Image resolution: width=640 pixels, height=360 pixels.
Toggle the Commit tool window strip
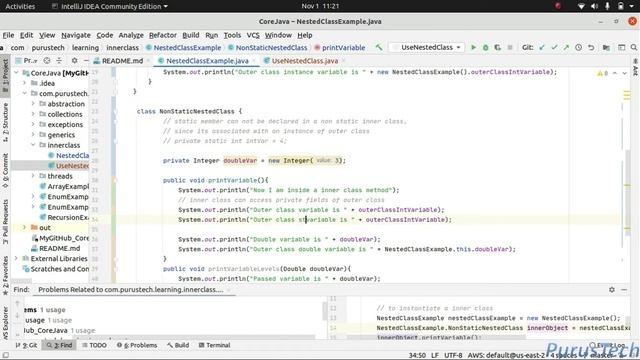coord(5,170)
